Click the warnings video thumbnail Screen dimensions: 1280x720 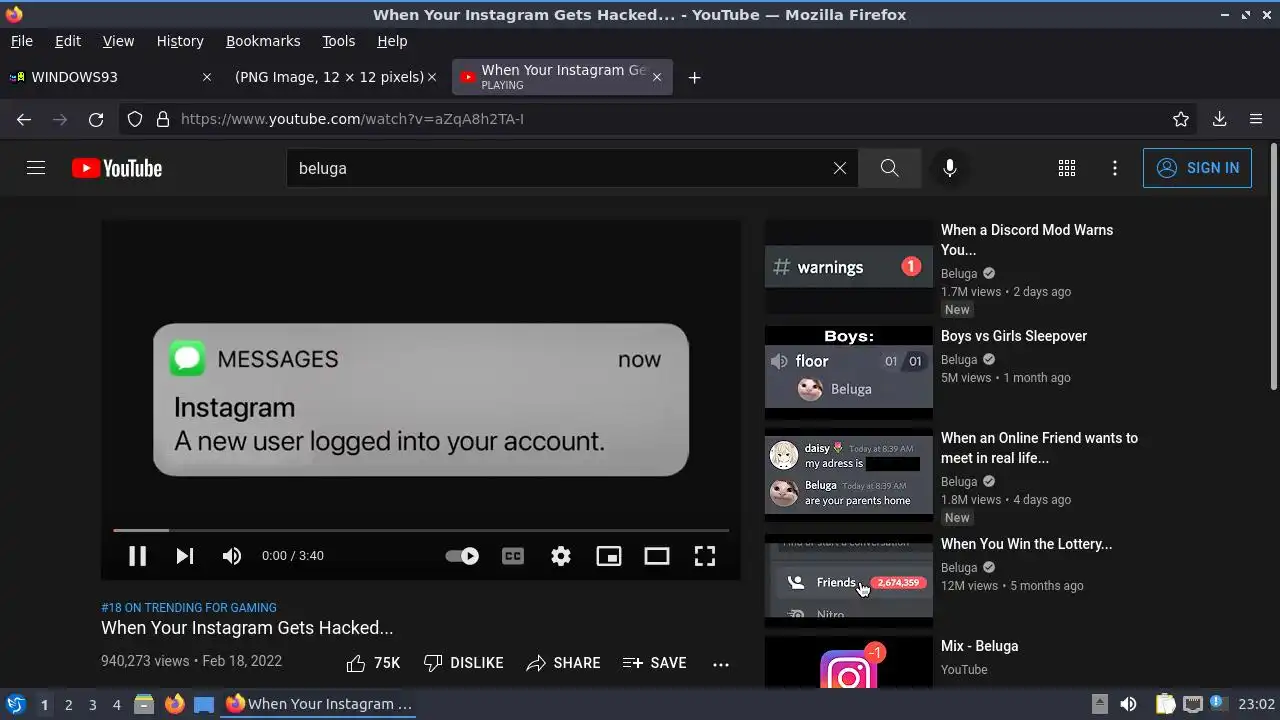tap(849, 267)
